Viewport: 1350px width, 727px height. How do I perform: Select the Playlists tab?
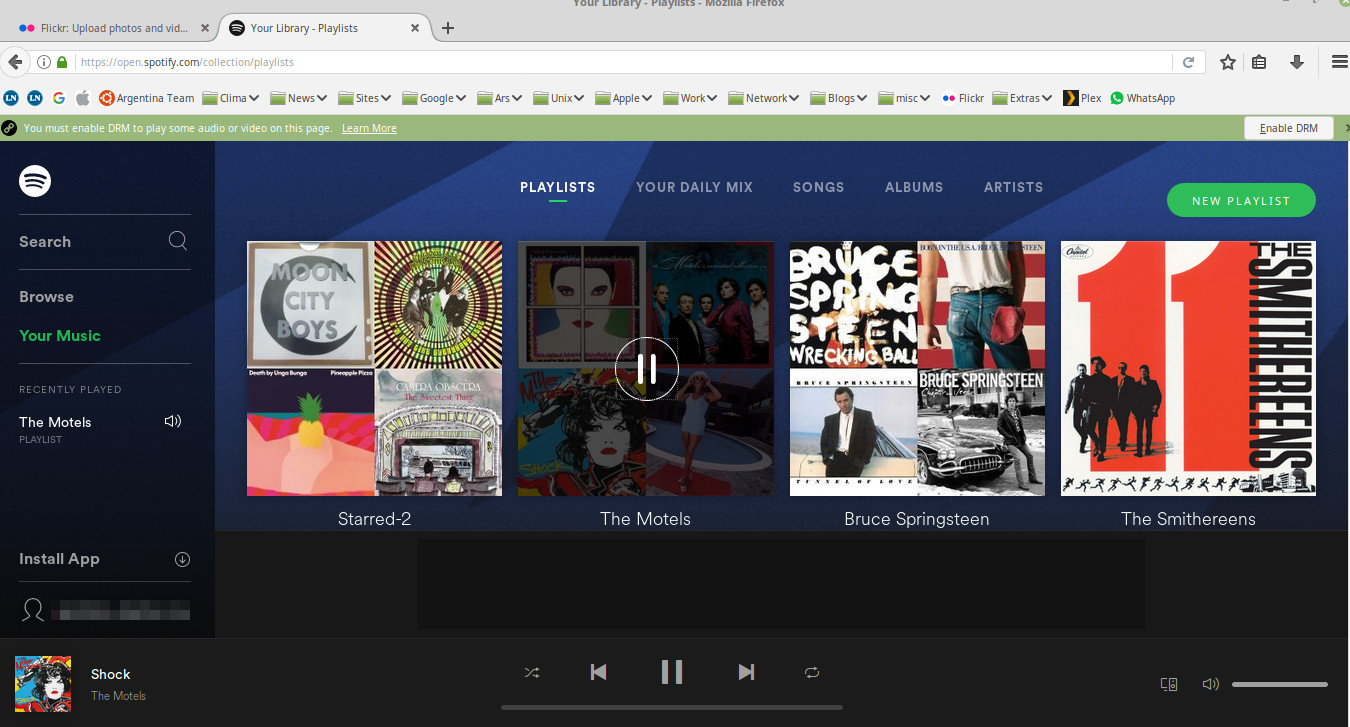[557, 187]
